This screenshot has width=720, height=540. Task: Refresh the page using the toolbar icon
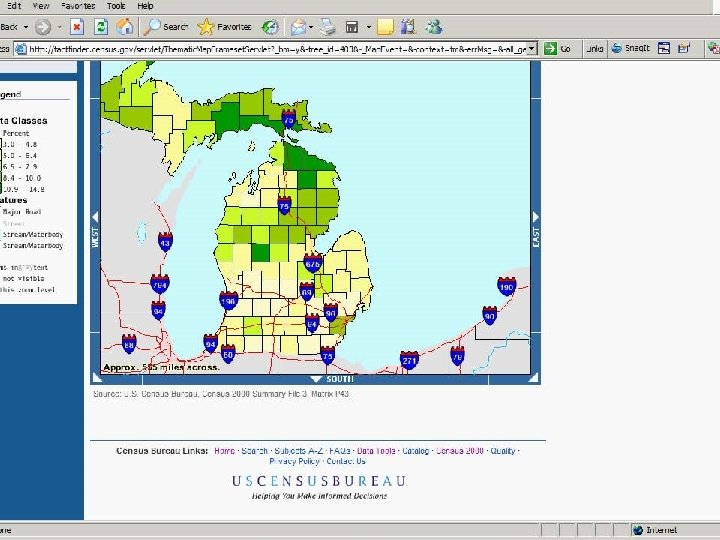100,27
